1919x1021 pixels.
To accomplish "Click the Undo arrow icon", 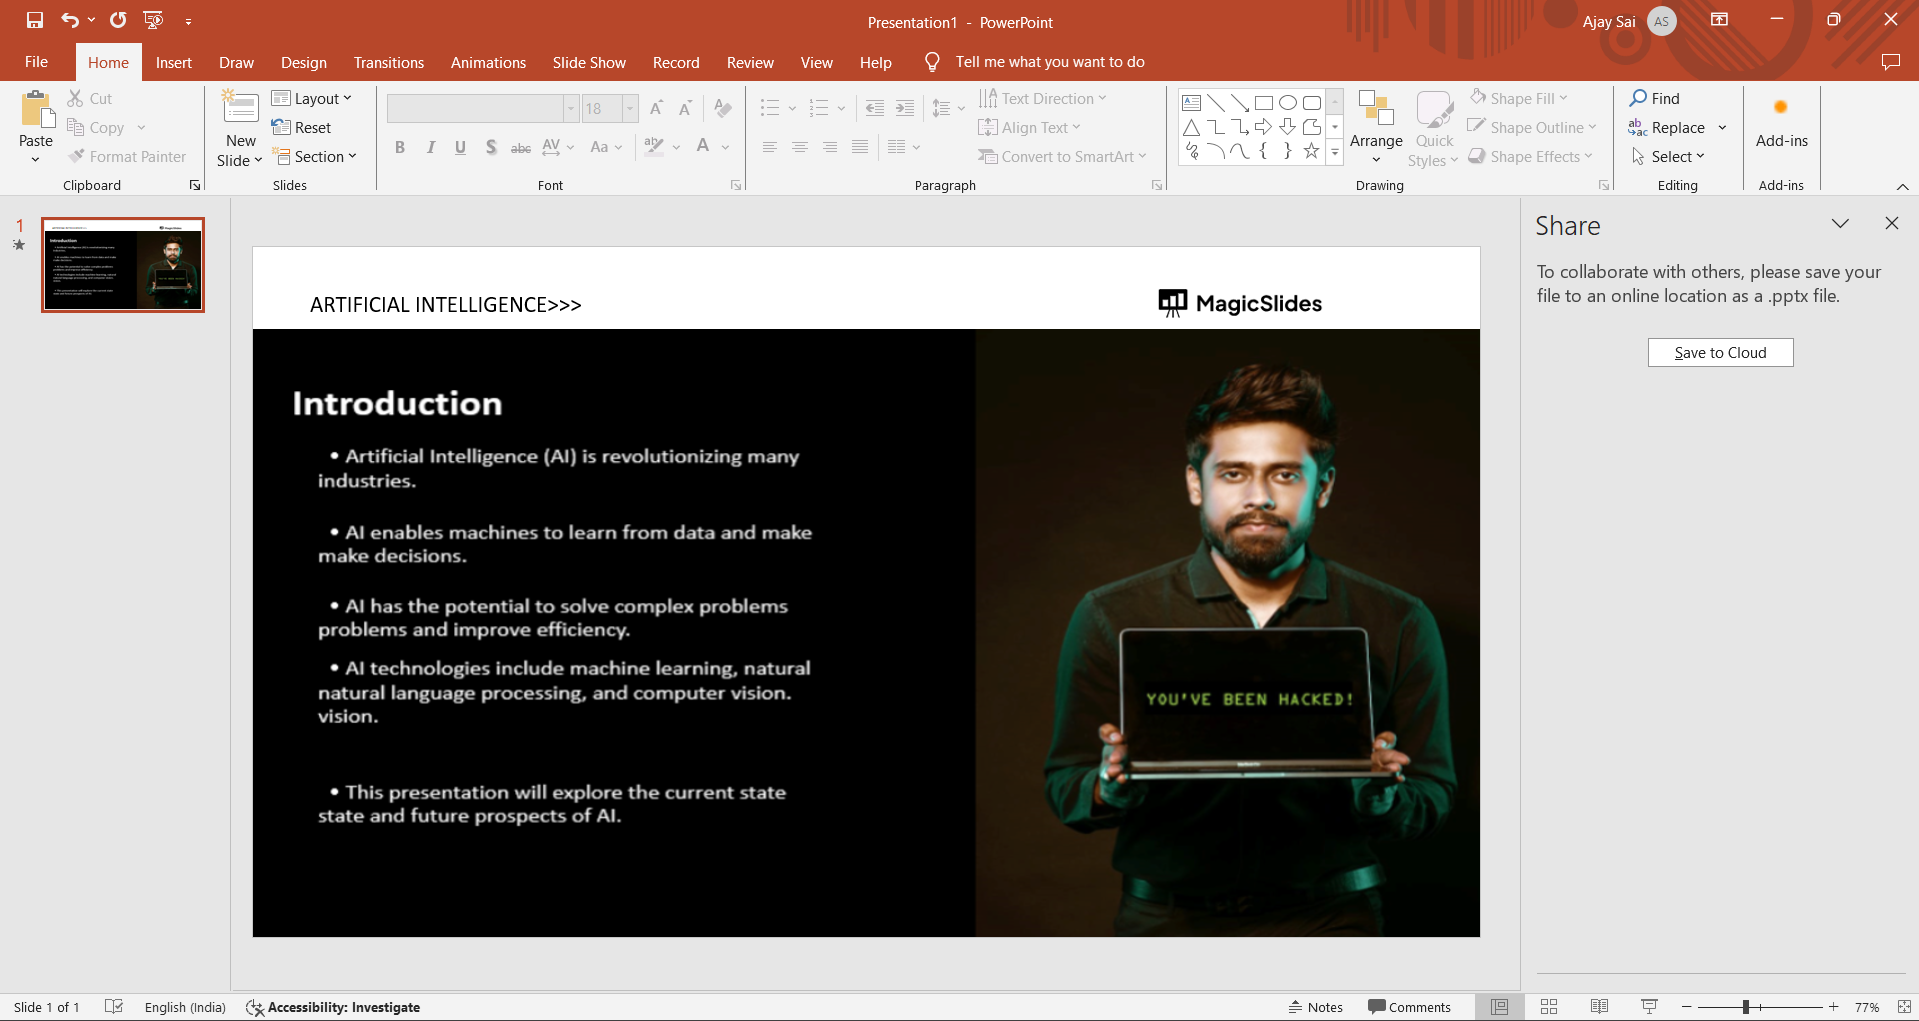I will 69,20.
